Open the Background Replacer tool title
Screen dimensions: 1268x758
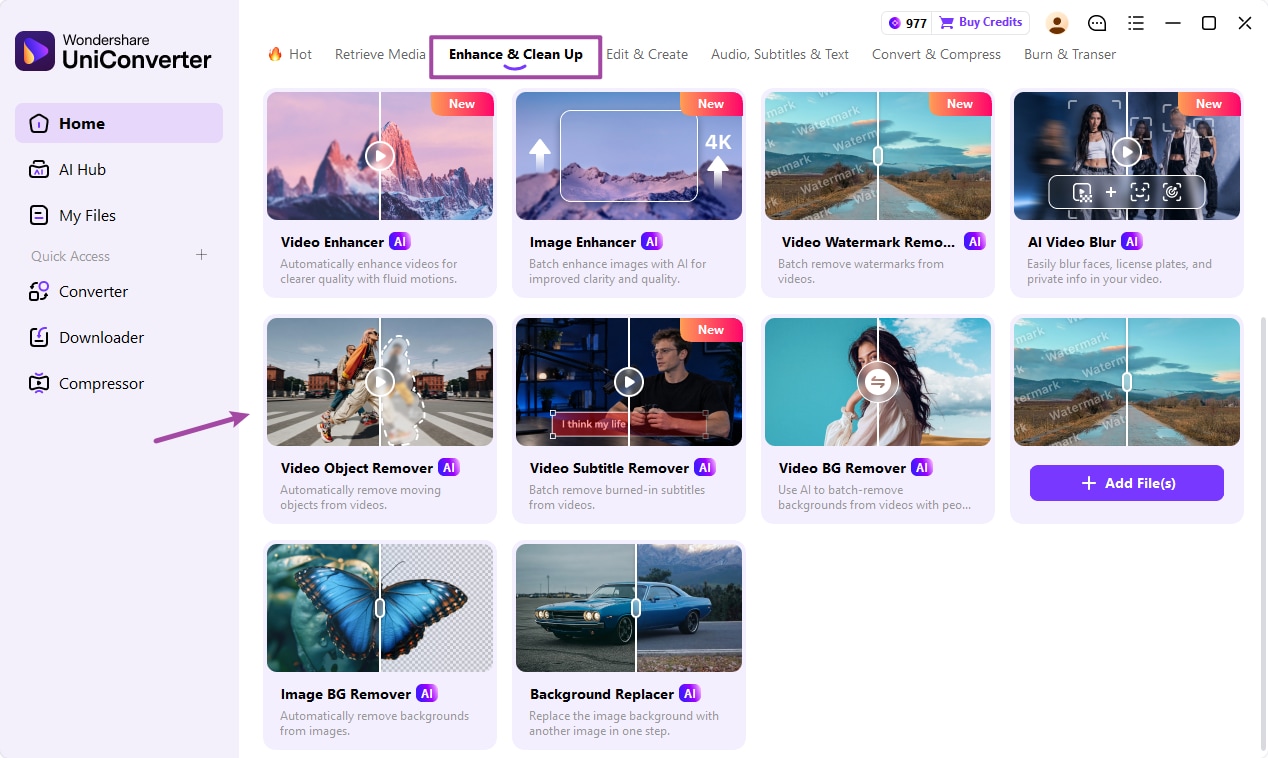[x=602, y=694]
